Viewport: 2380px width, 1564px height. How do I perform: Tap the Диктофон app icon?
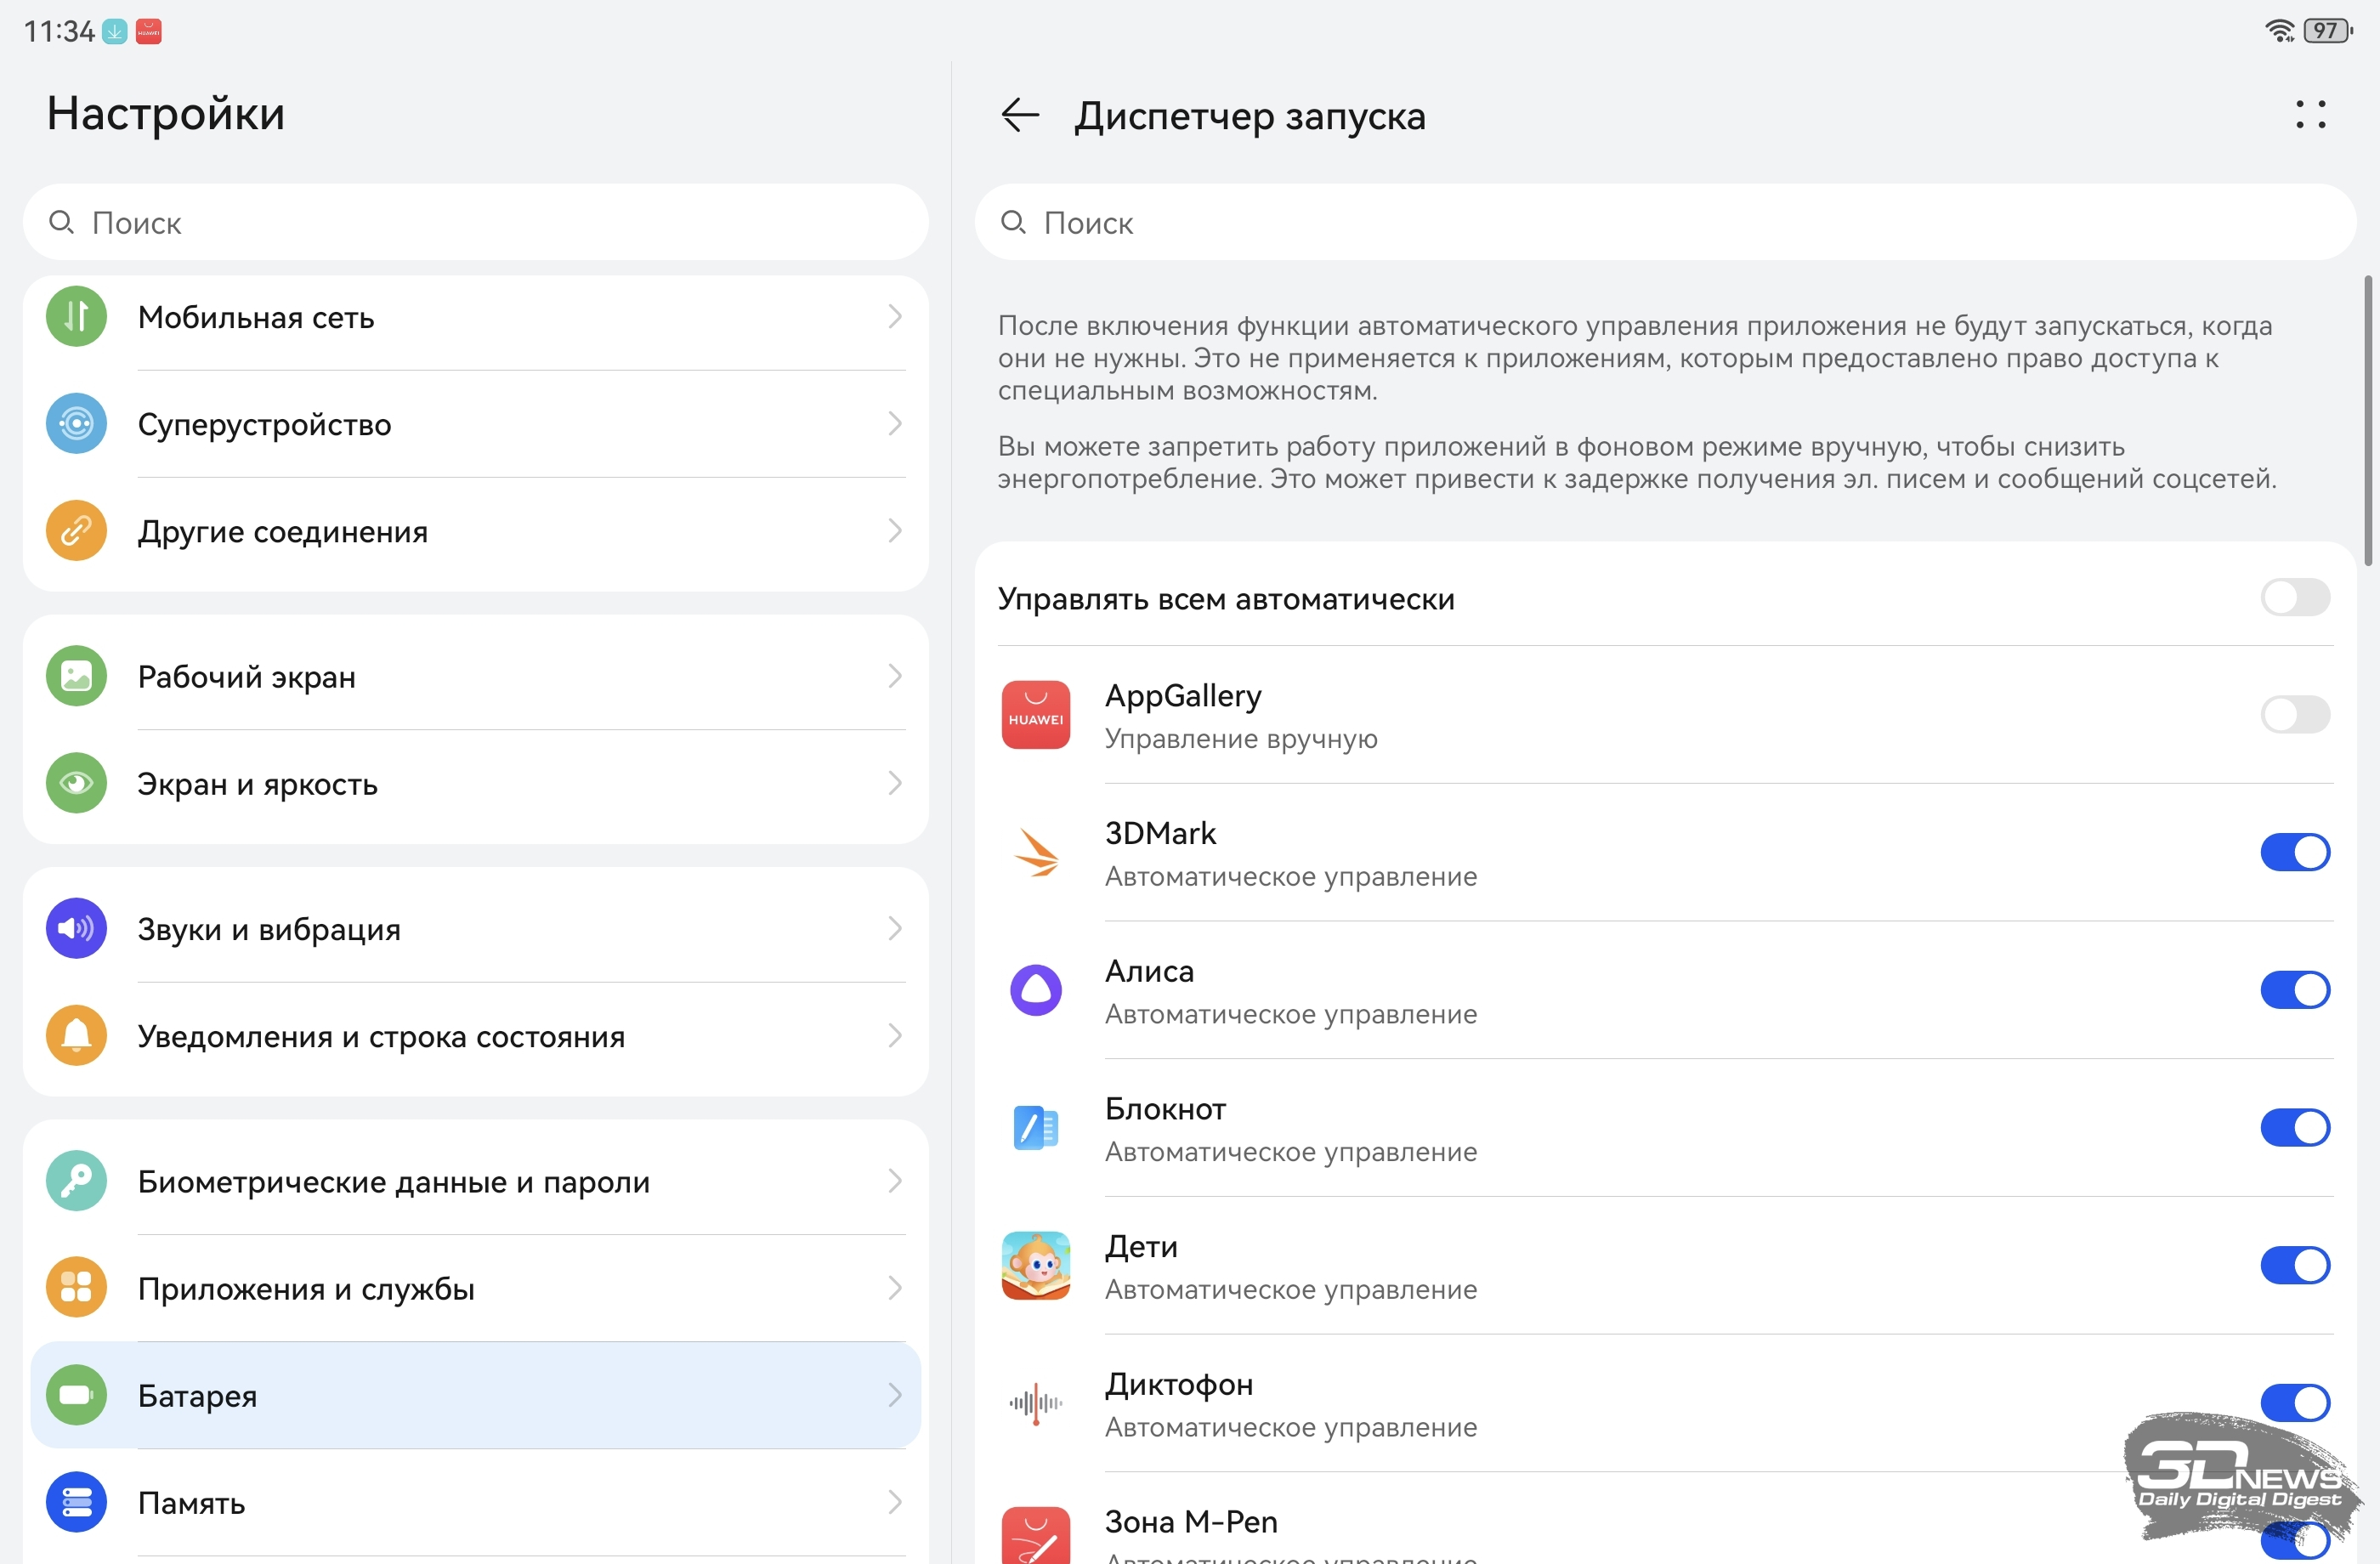[x=1035, y=1403]
